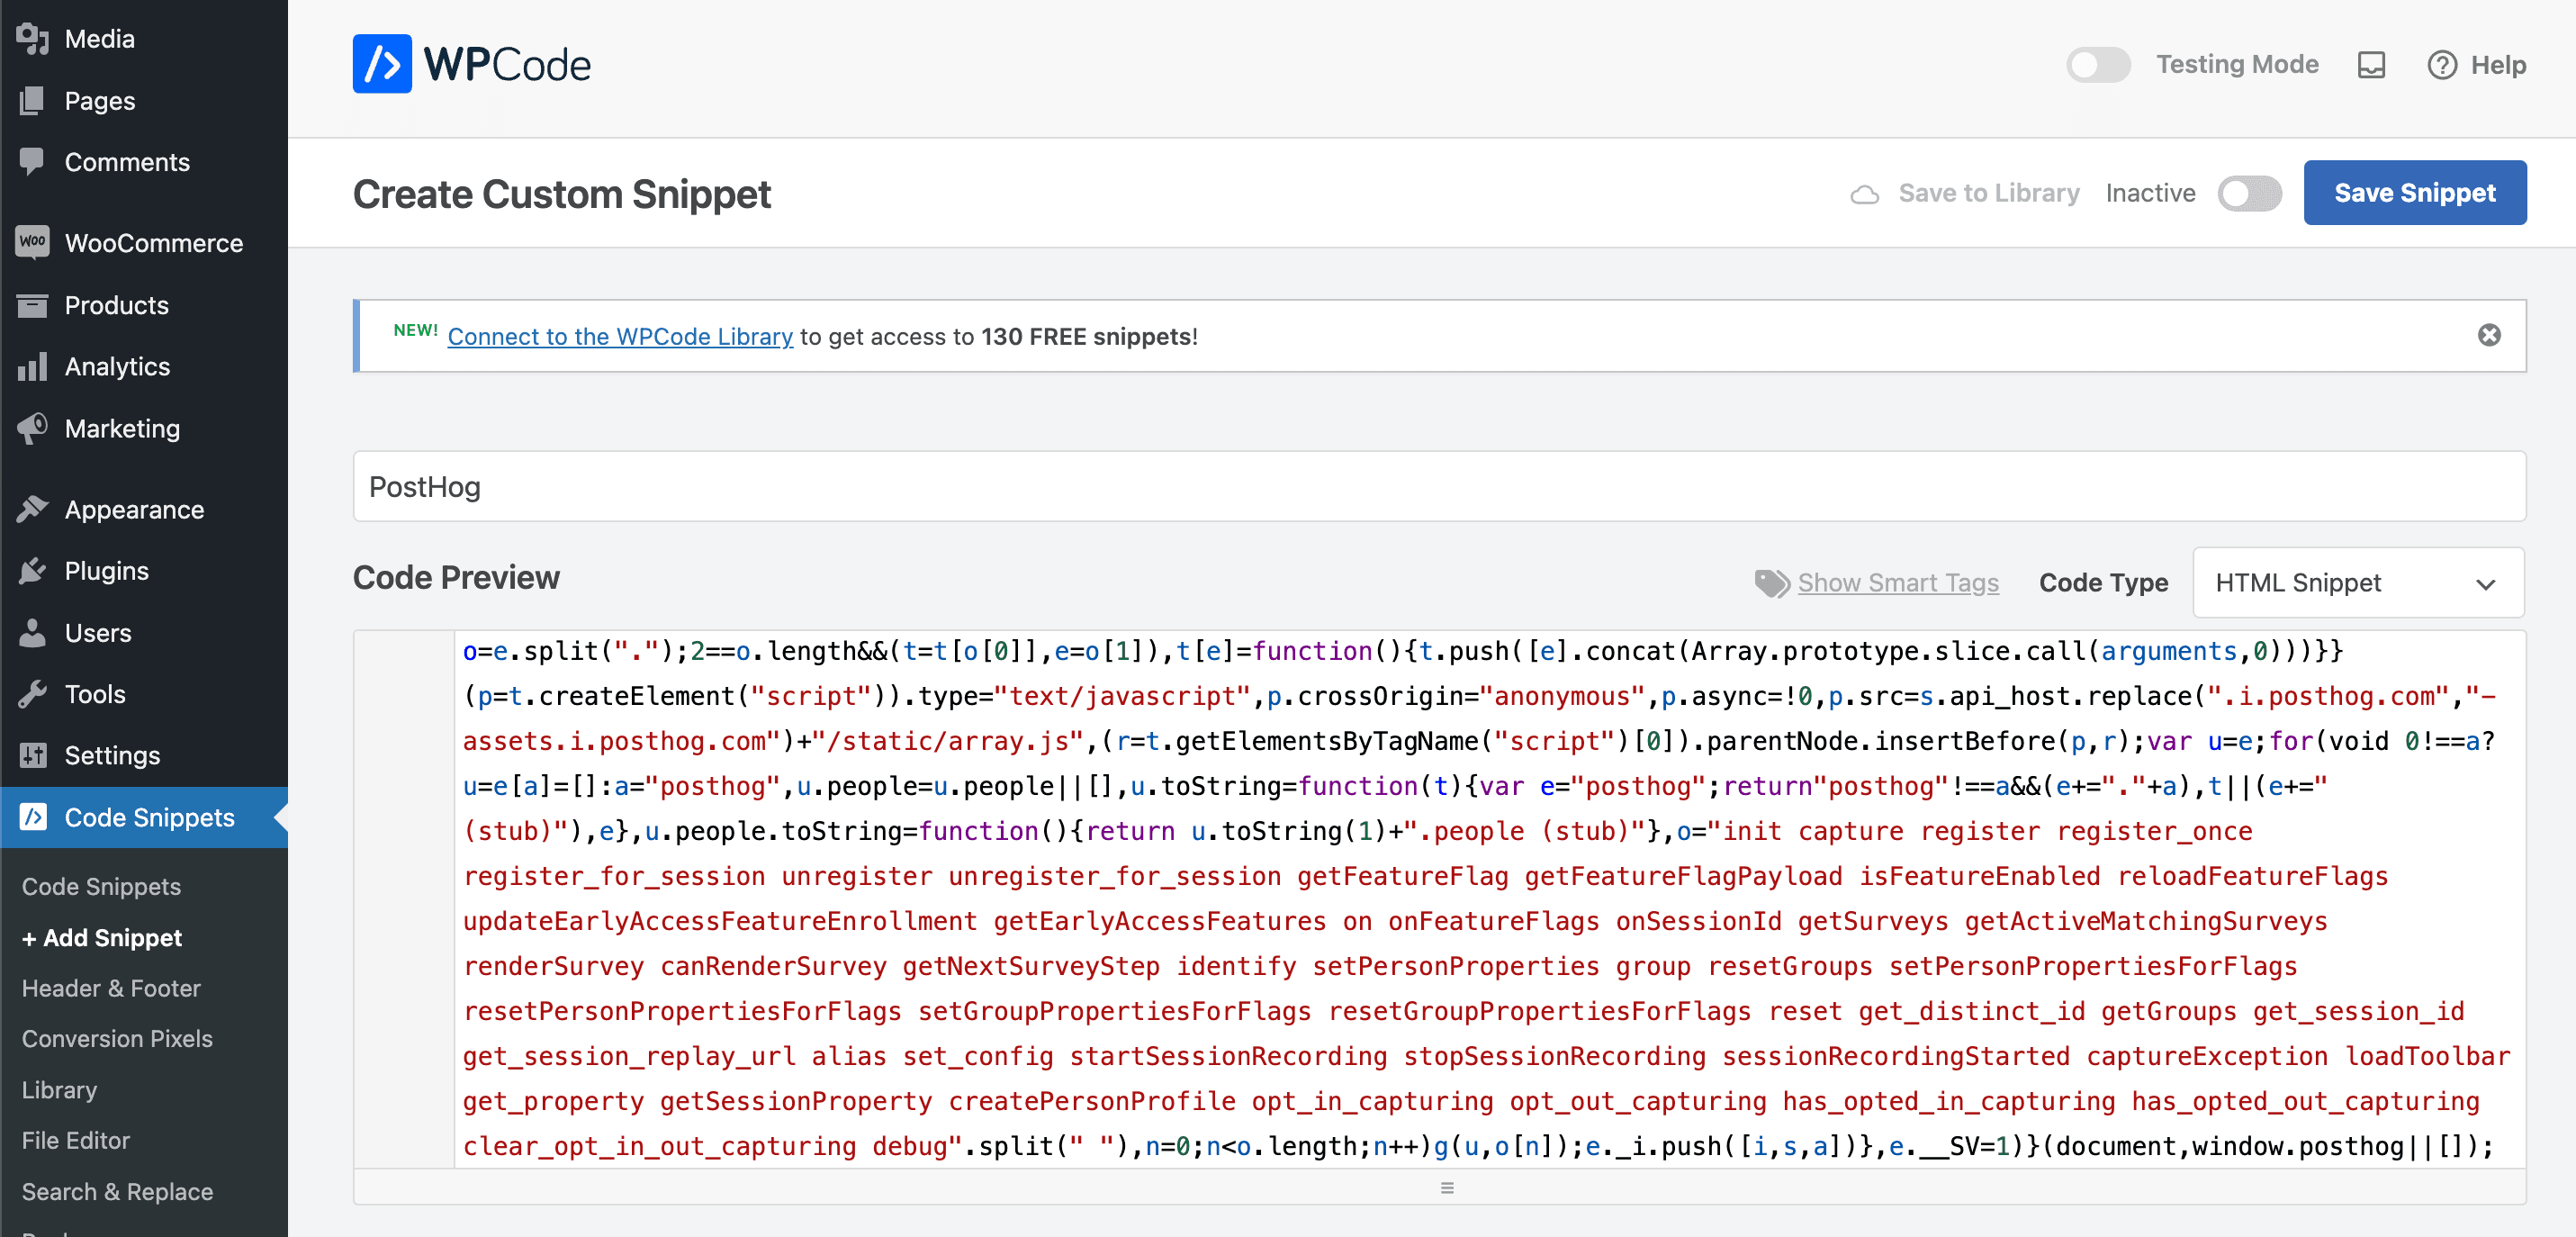This screenshot has width=2576, height=1237.
Task: Open File Editor submenu item
Action: click(x=75, y=1140)
